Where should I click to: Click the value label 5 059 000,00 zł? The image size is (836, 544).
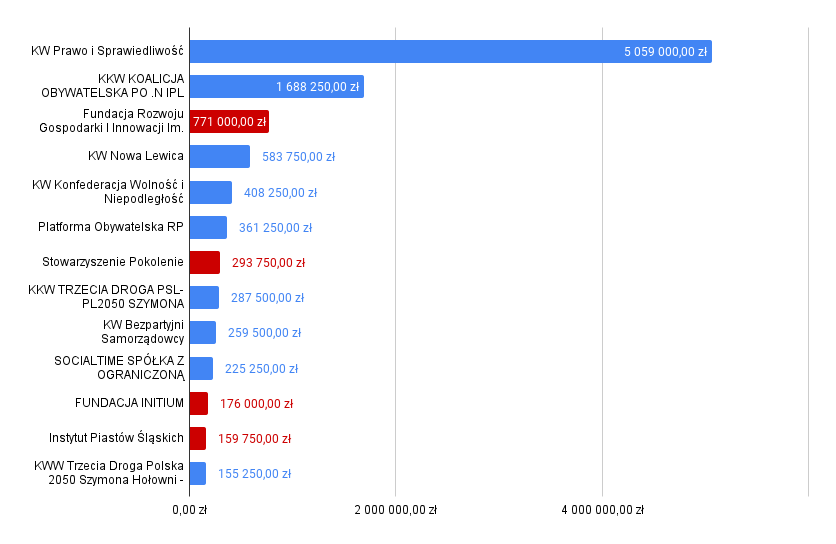pyautogui.click(x=665, y=52)
